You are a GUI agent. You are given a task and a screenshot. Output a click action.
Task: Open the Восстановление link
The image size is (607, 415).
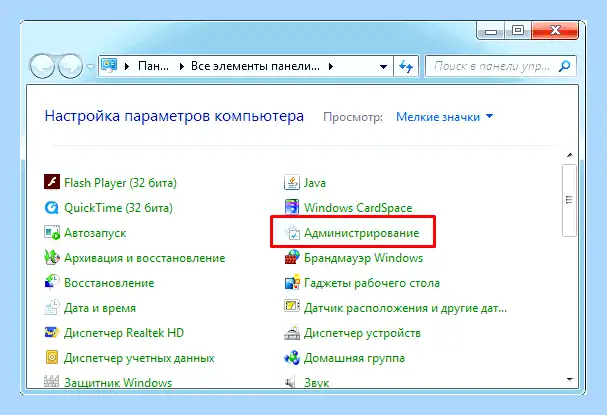tap(109, 283)
